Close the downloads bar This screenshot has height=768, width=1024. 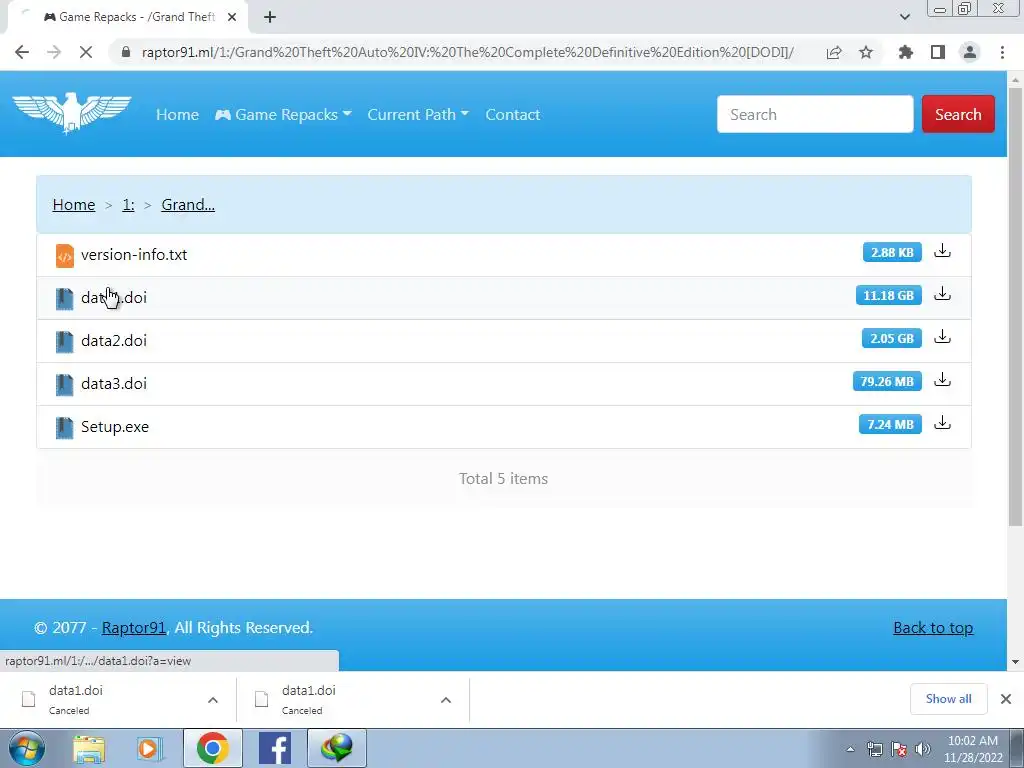coord(1006,699)
